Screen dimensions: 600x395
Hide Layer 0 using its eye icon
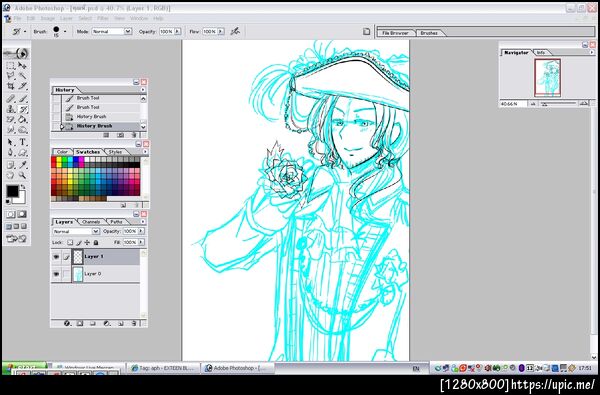pos(56,274)
